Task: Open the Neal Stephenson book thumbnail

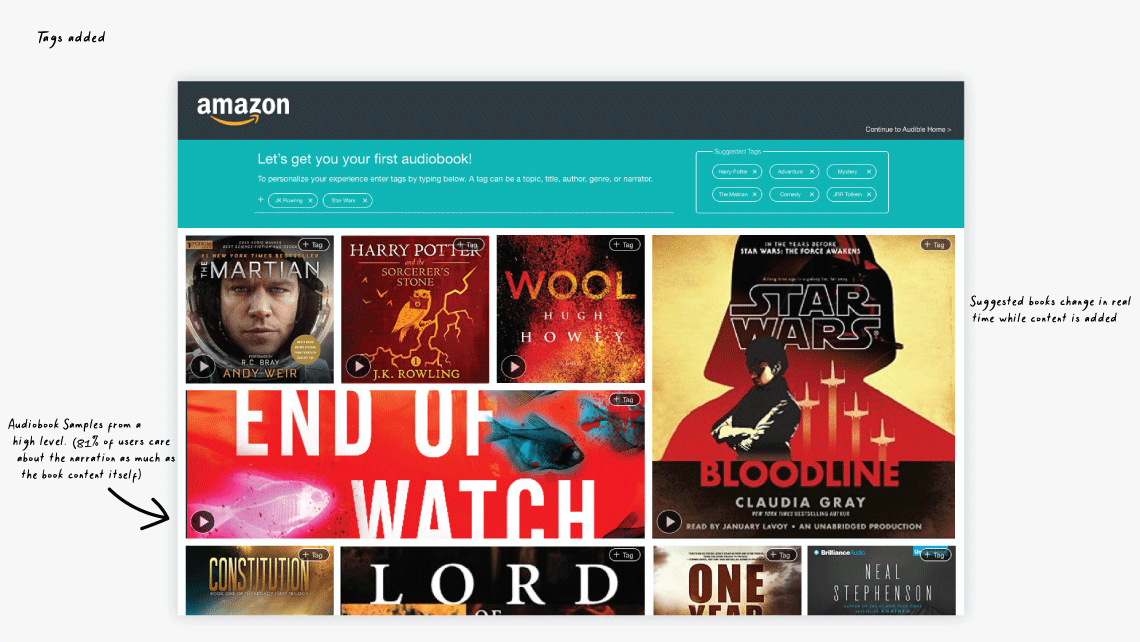Action: (881, 580)
